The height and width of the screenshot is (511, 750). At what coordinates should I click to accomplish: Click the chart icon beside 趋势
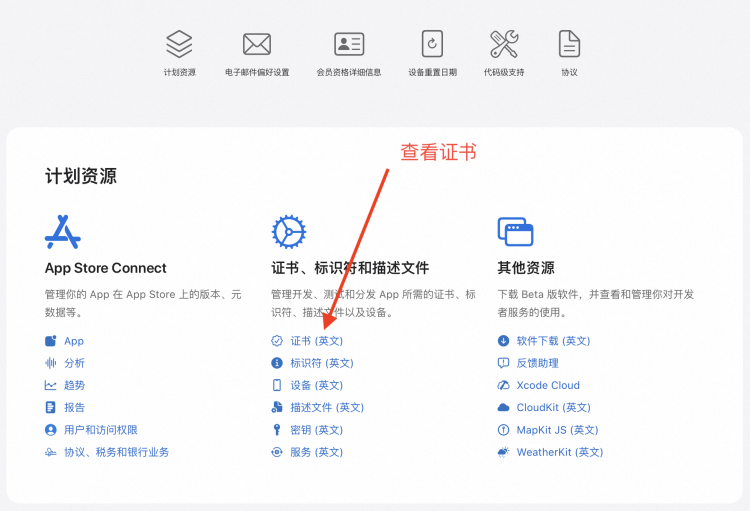[x=51, y=385]
